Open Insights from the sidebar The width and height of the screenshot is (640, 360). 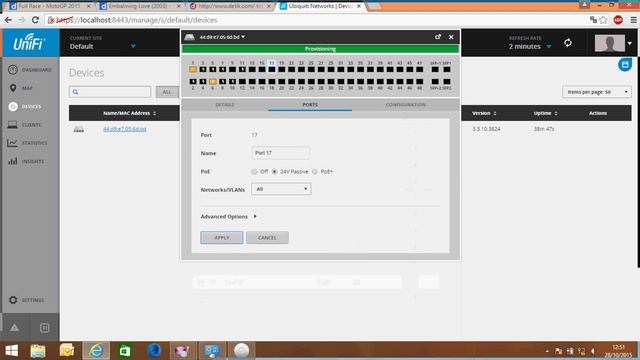pyautogui.click(x=26, y=161)
